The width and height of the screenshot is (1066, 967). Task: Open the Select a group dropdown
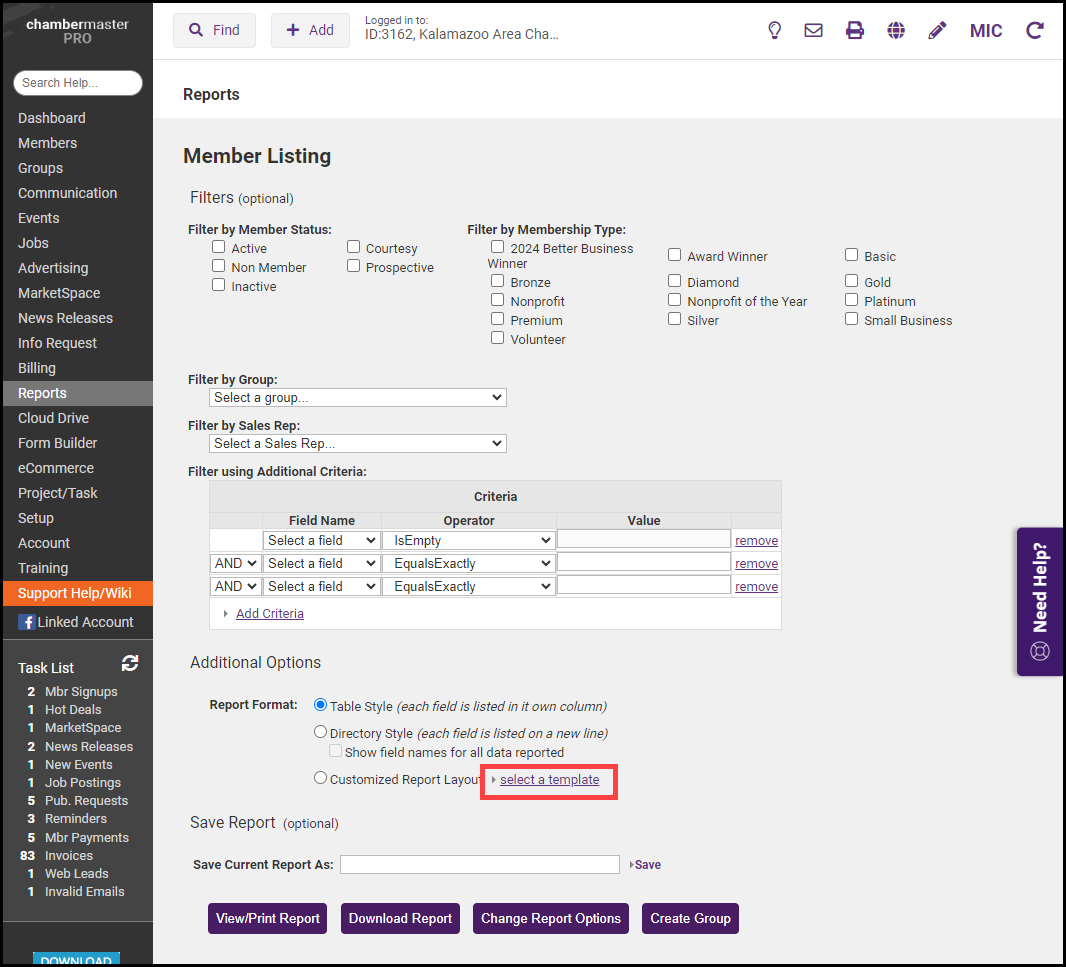click(x=358, y=397)
